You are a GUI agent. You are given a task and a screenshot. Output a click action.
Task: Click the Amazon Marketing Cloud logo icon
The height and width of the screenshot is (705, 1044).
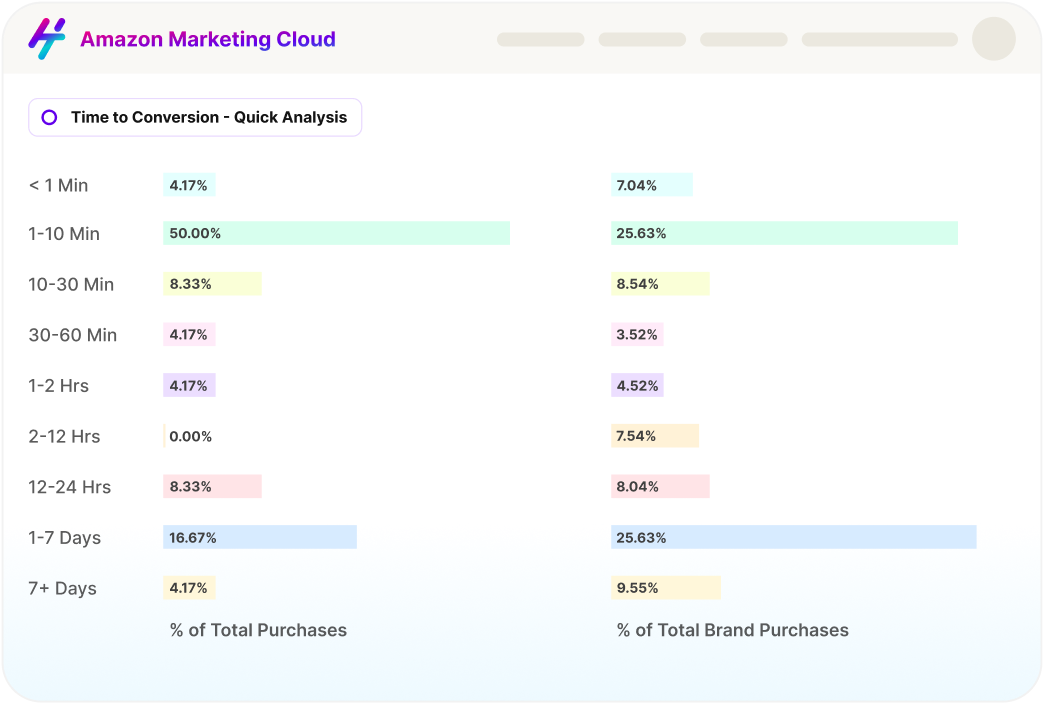coord(48,38)
